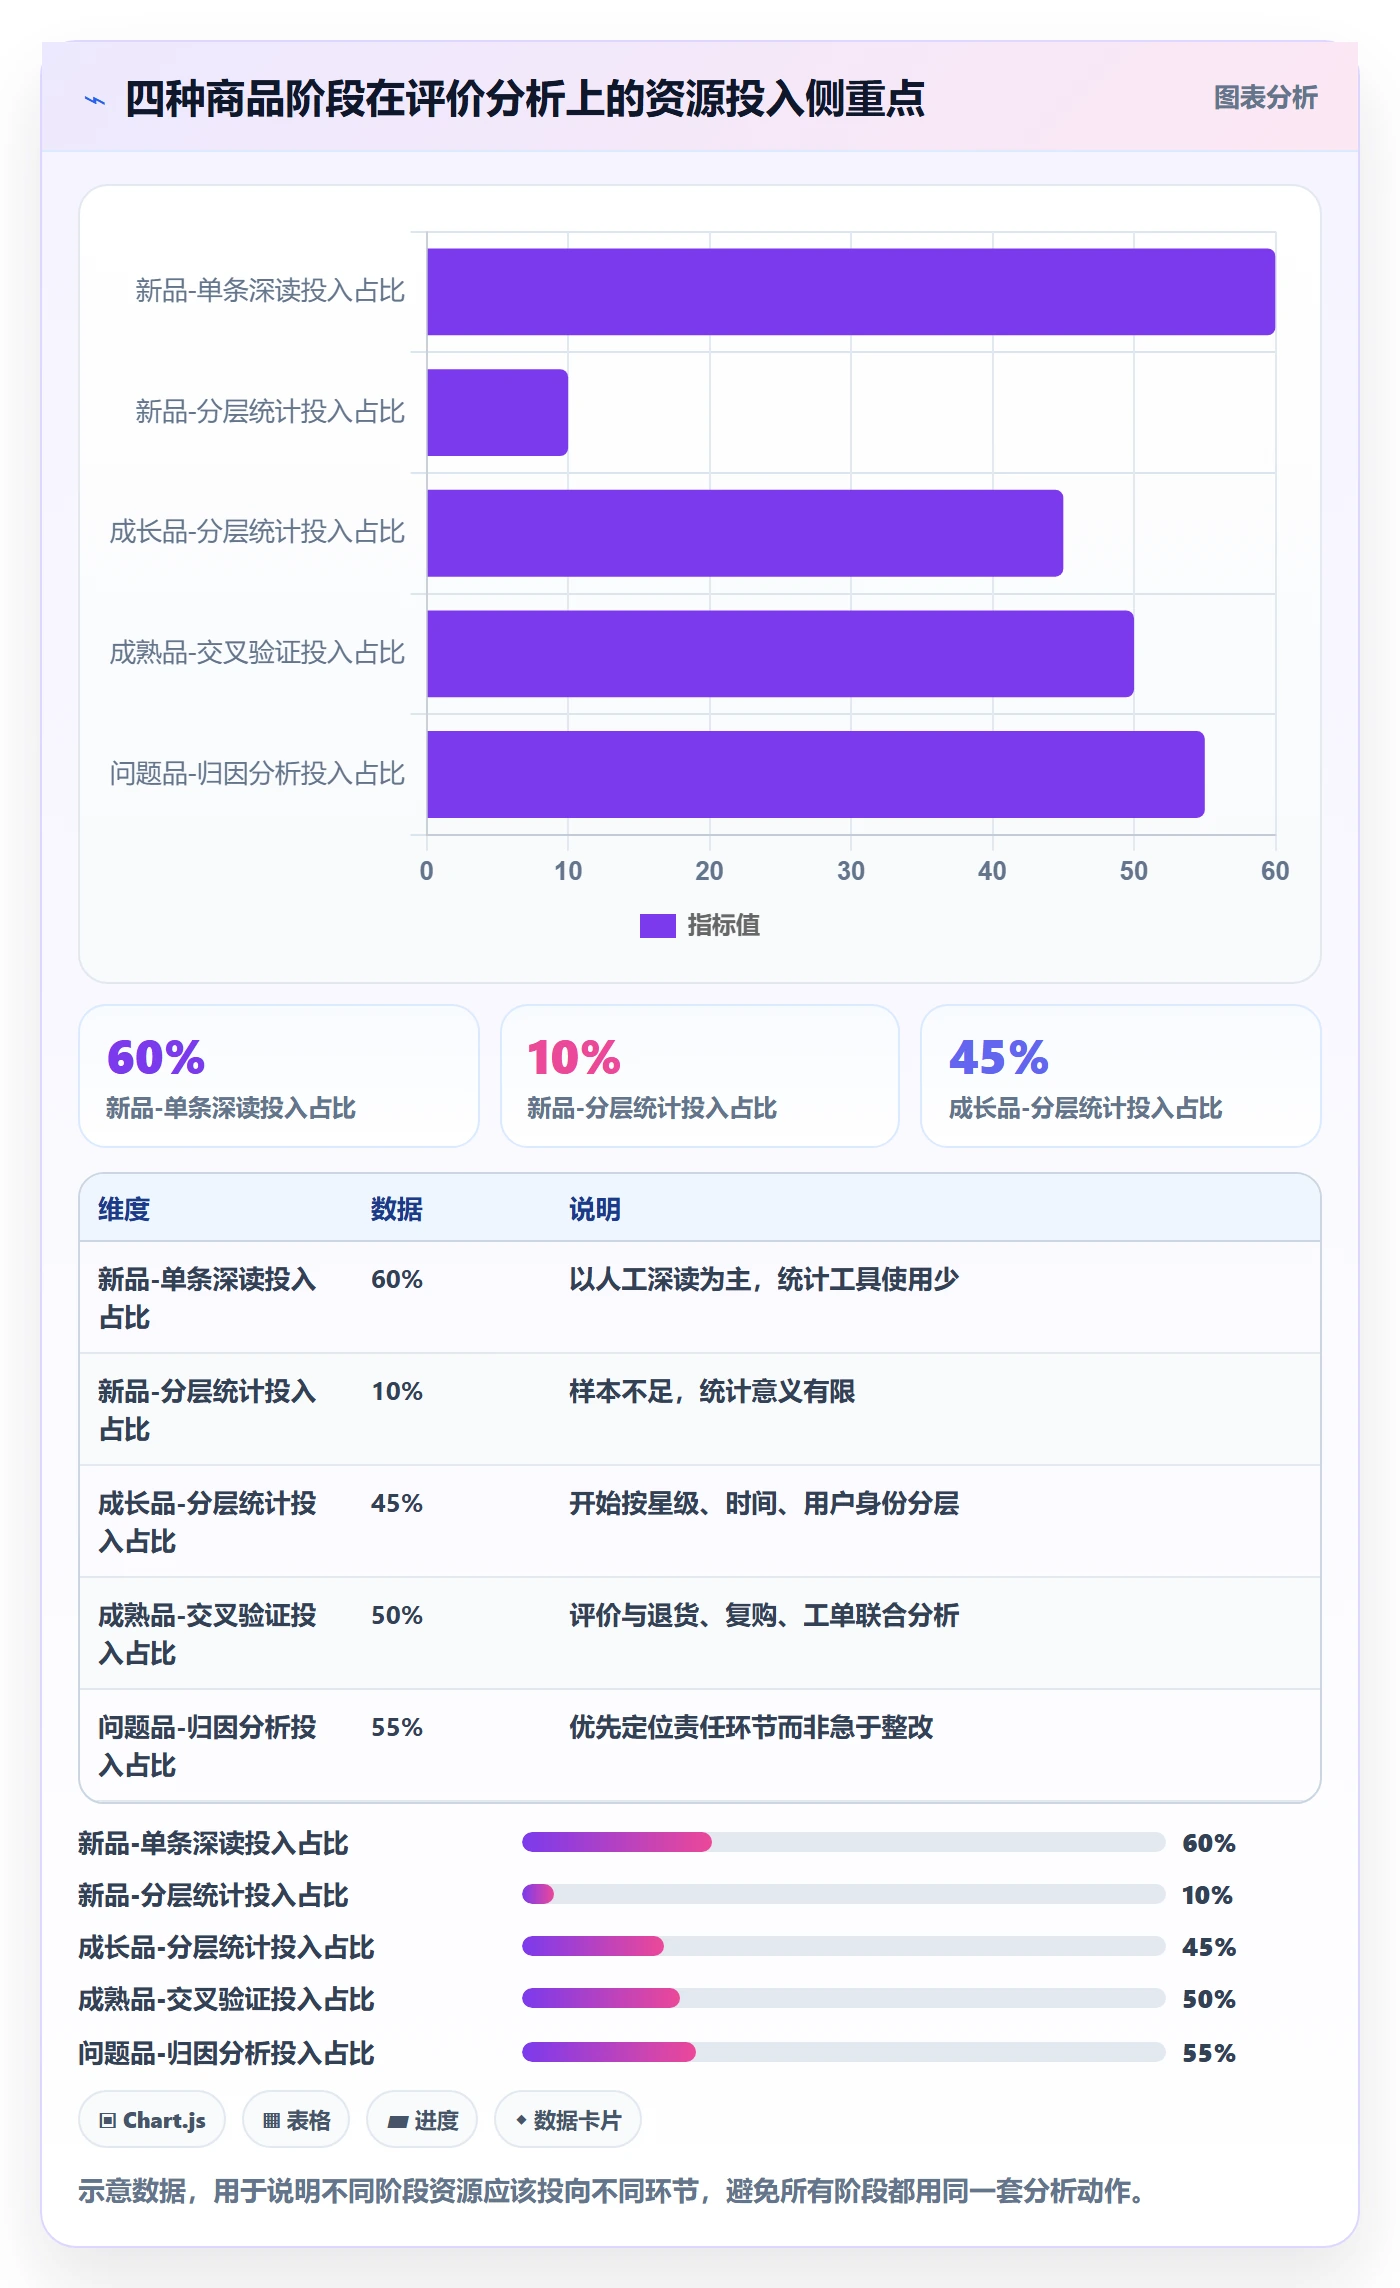Click the 60% data card
The height and width of the screenshot is (2288, 1400).
coord(279,1076)
